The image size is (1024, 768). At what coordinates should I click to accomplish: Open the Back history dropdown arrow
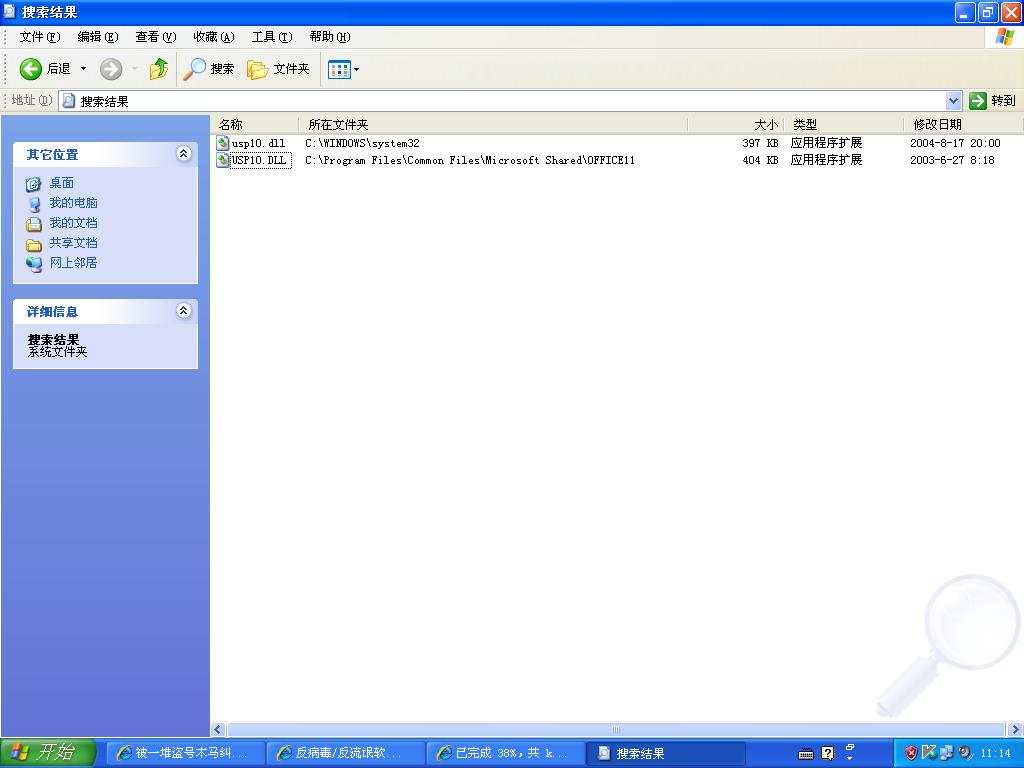click(x=83, y=69)
